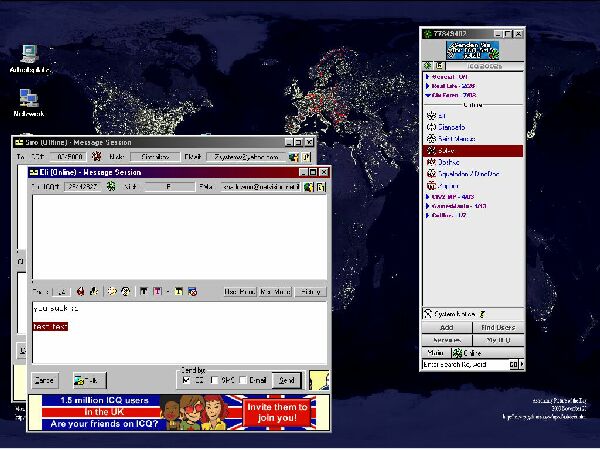The height and width of the screenshot is (450, 600).
Task: Pick text color with the pink T swatch
Action: (x=157, y=292)
